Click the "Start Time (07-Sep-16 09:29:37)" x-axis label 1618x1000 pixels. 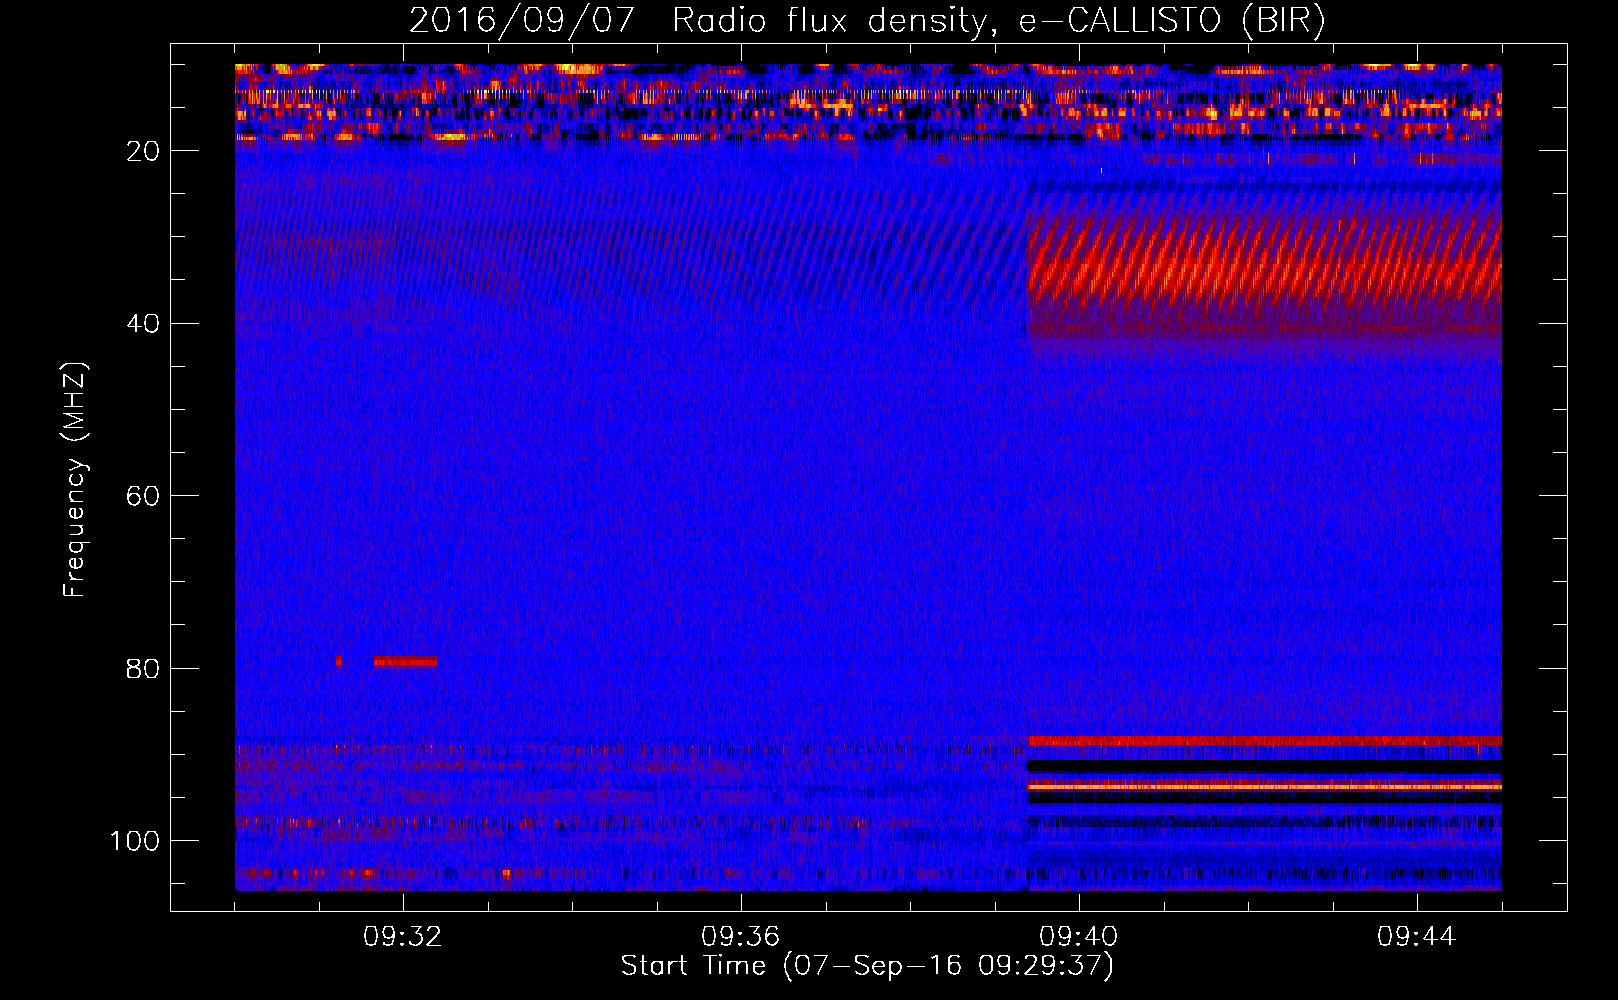[x=867, y=966]
